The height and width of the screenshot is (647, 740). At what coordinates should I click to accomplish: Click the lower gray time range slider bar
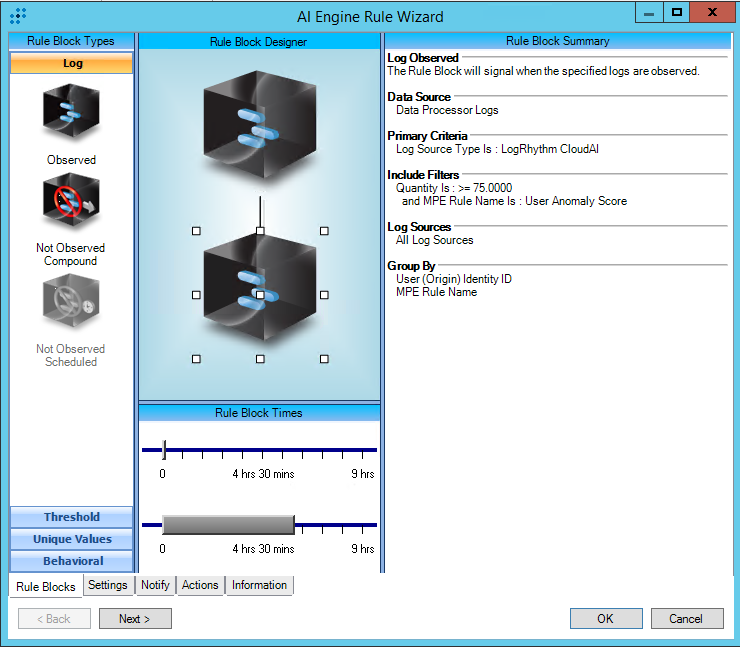pos(228,524)
